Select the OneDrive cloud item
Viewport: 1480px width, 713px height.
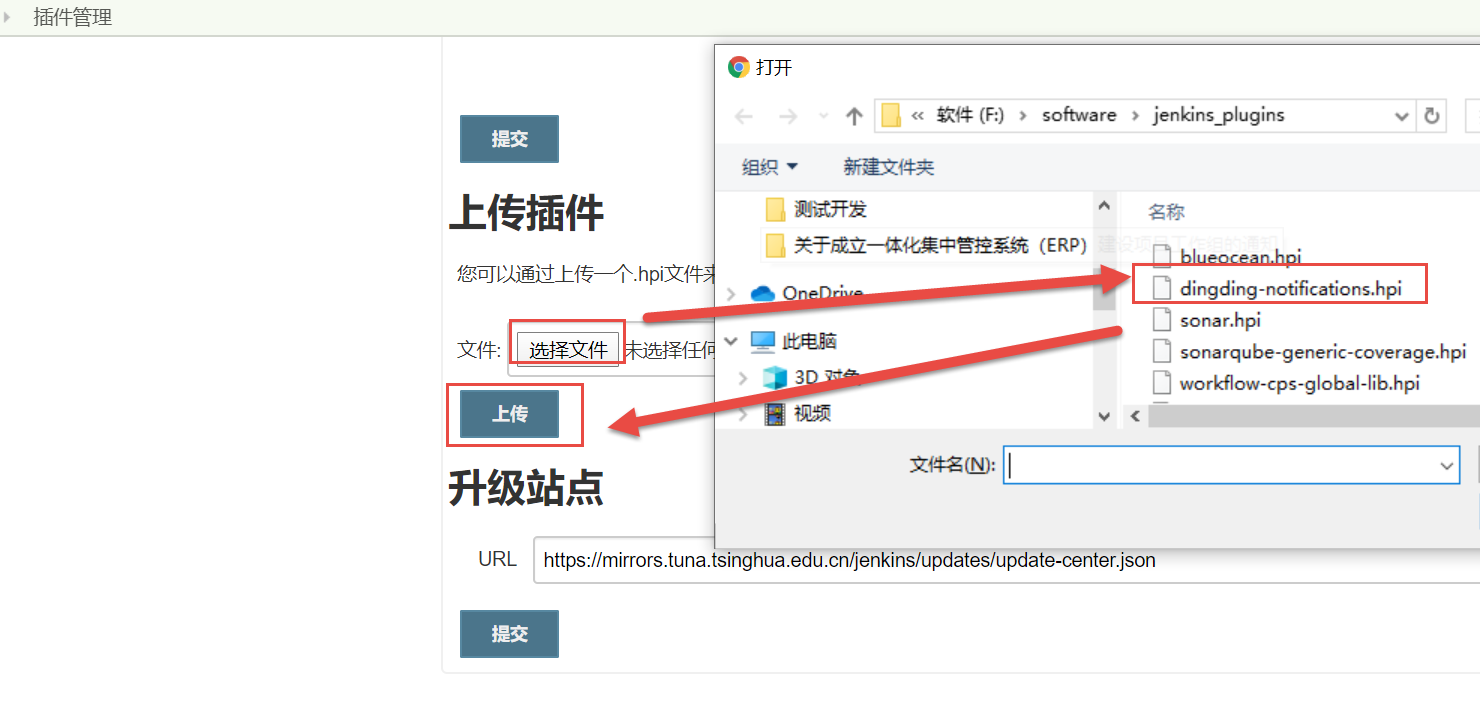click(821, 293)
